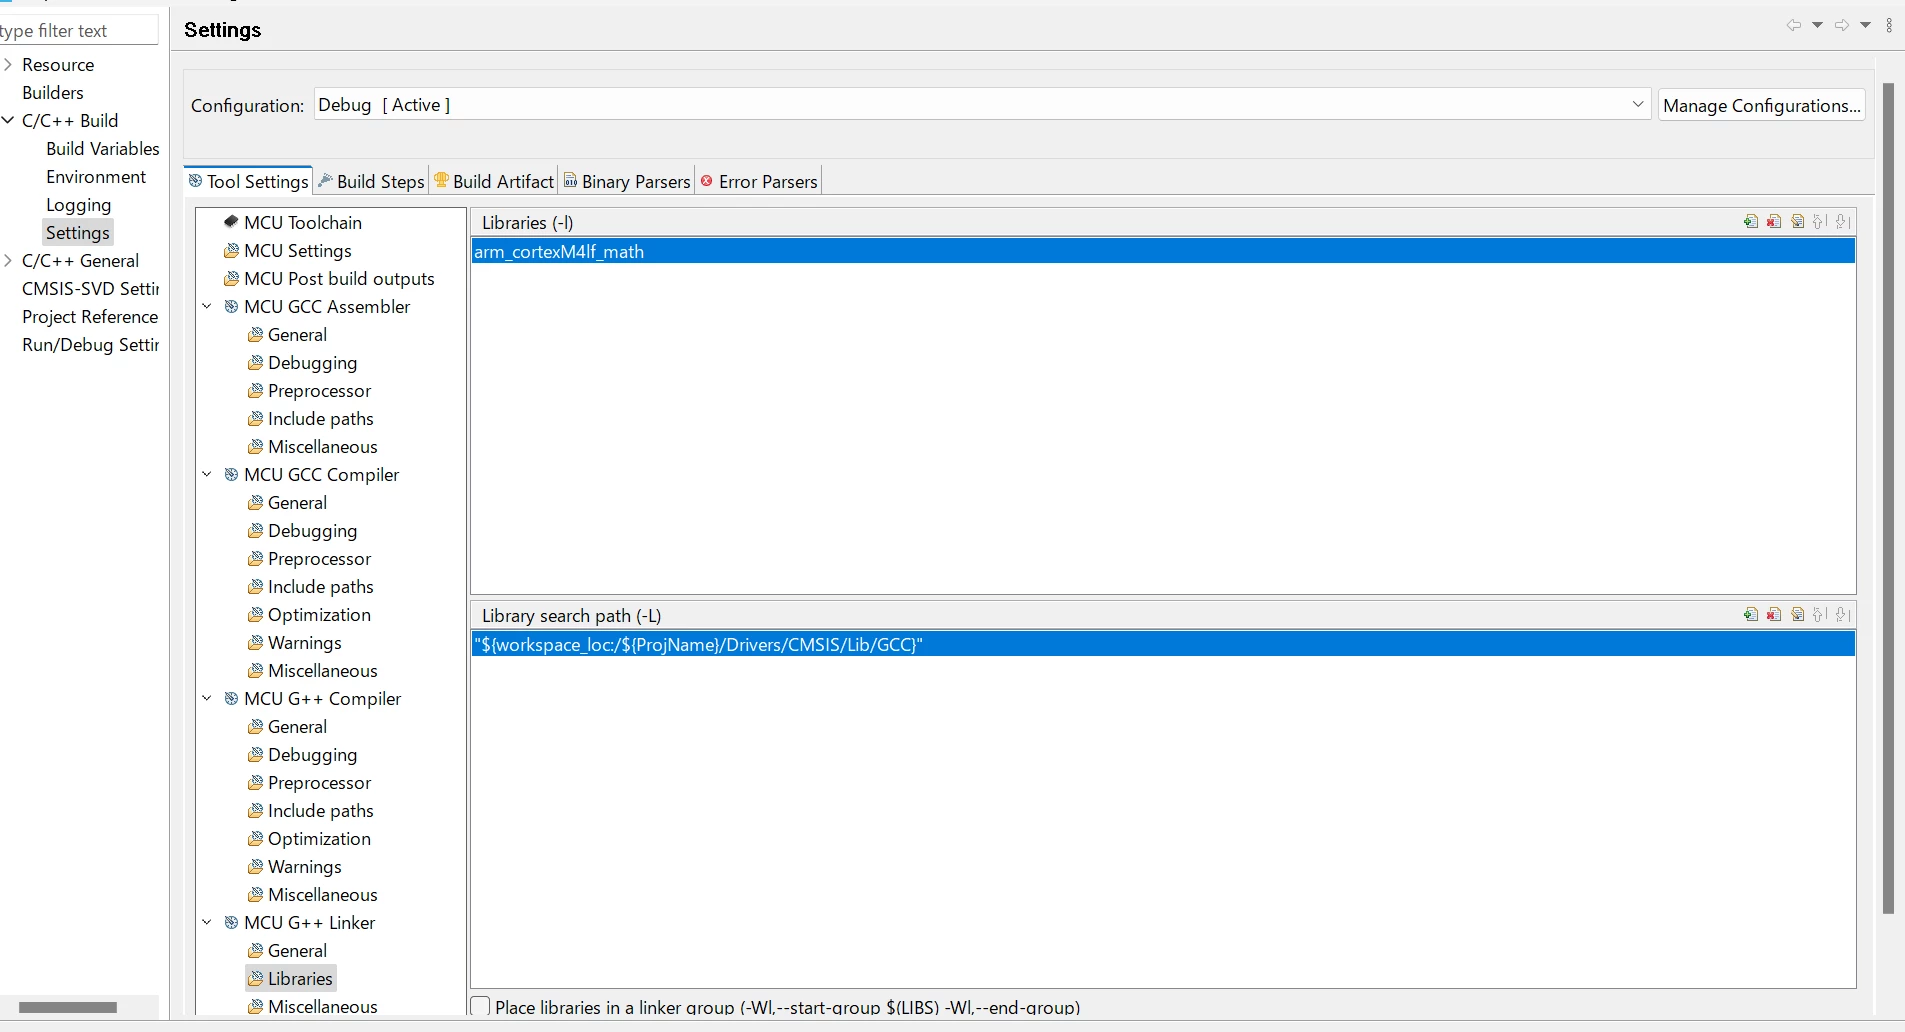The width and height of the screenshot is (1905, 1032).
Task: Open the Run/Debug Settings page
Action: coord(90,345)
